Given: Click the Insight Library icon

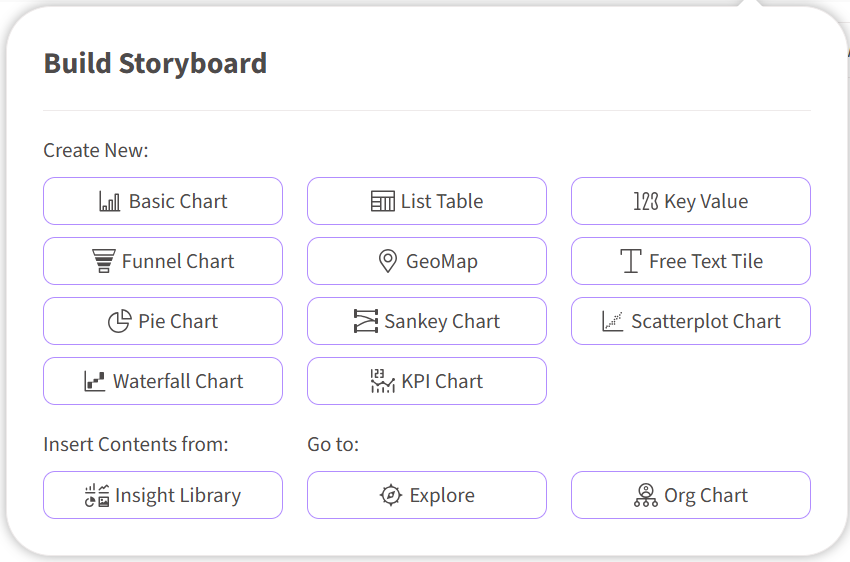Looking at the screenshot, I should pyautogui.click(x=97, y=495).
